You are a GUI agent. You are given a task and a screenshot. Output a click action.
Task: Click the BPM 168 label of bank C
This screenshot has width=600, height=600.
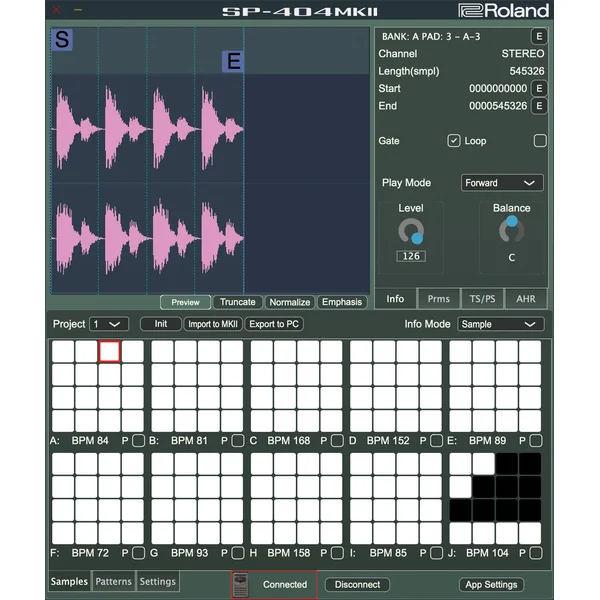click(289, 440)
